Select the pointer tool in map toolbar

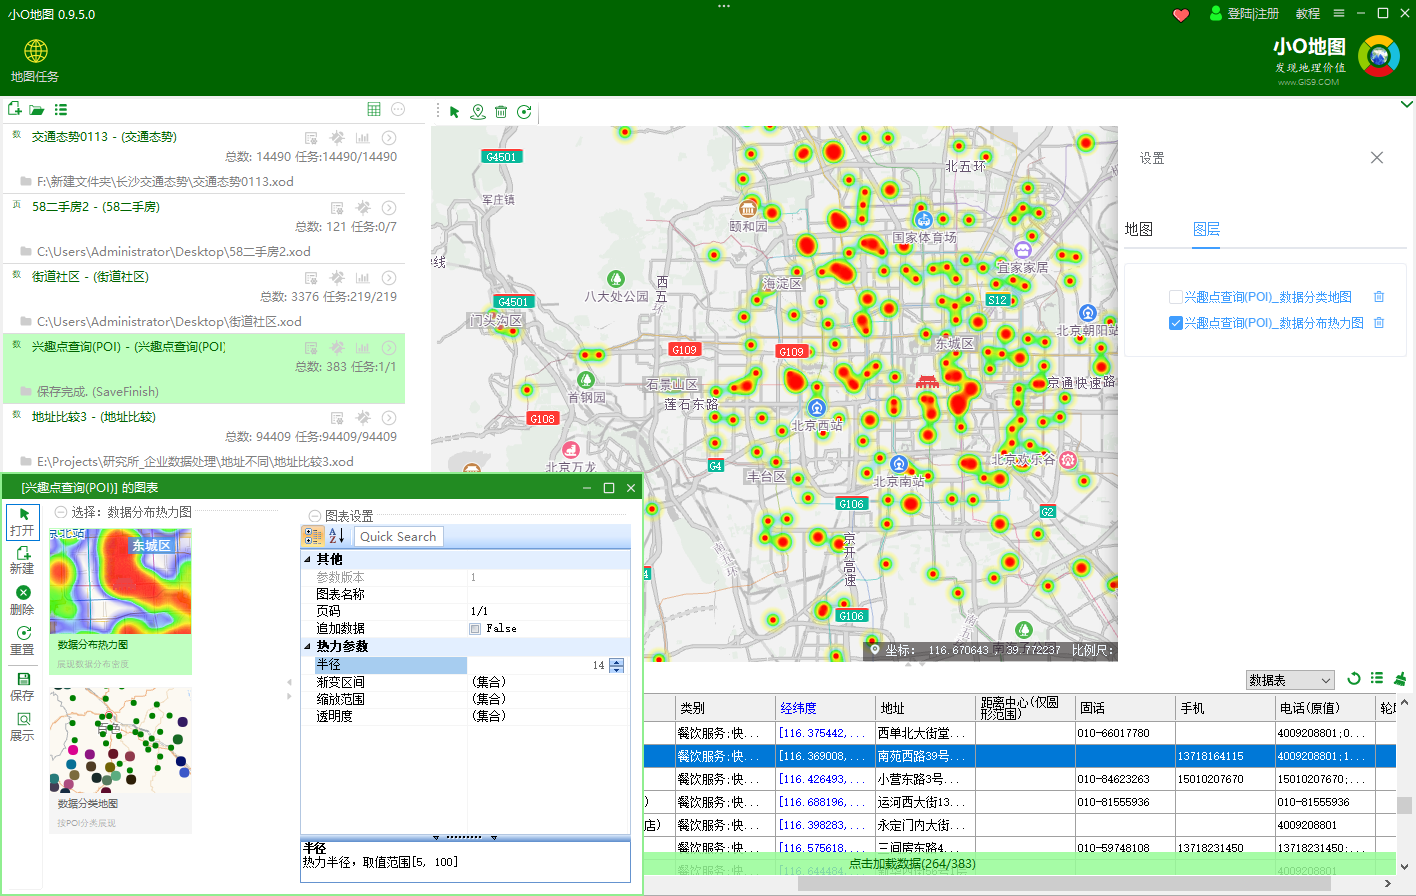point(454,112)
